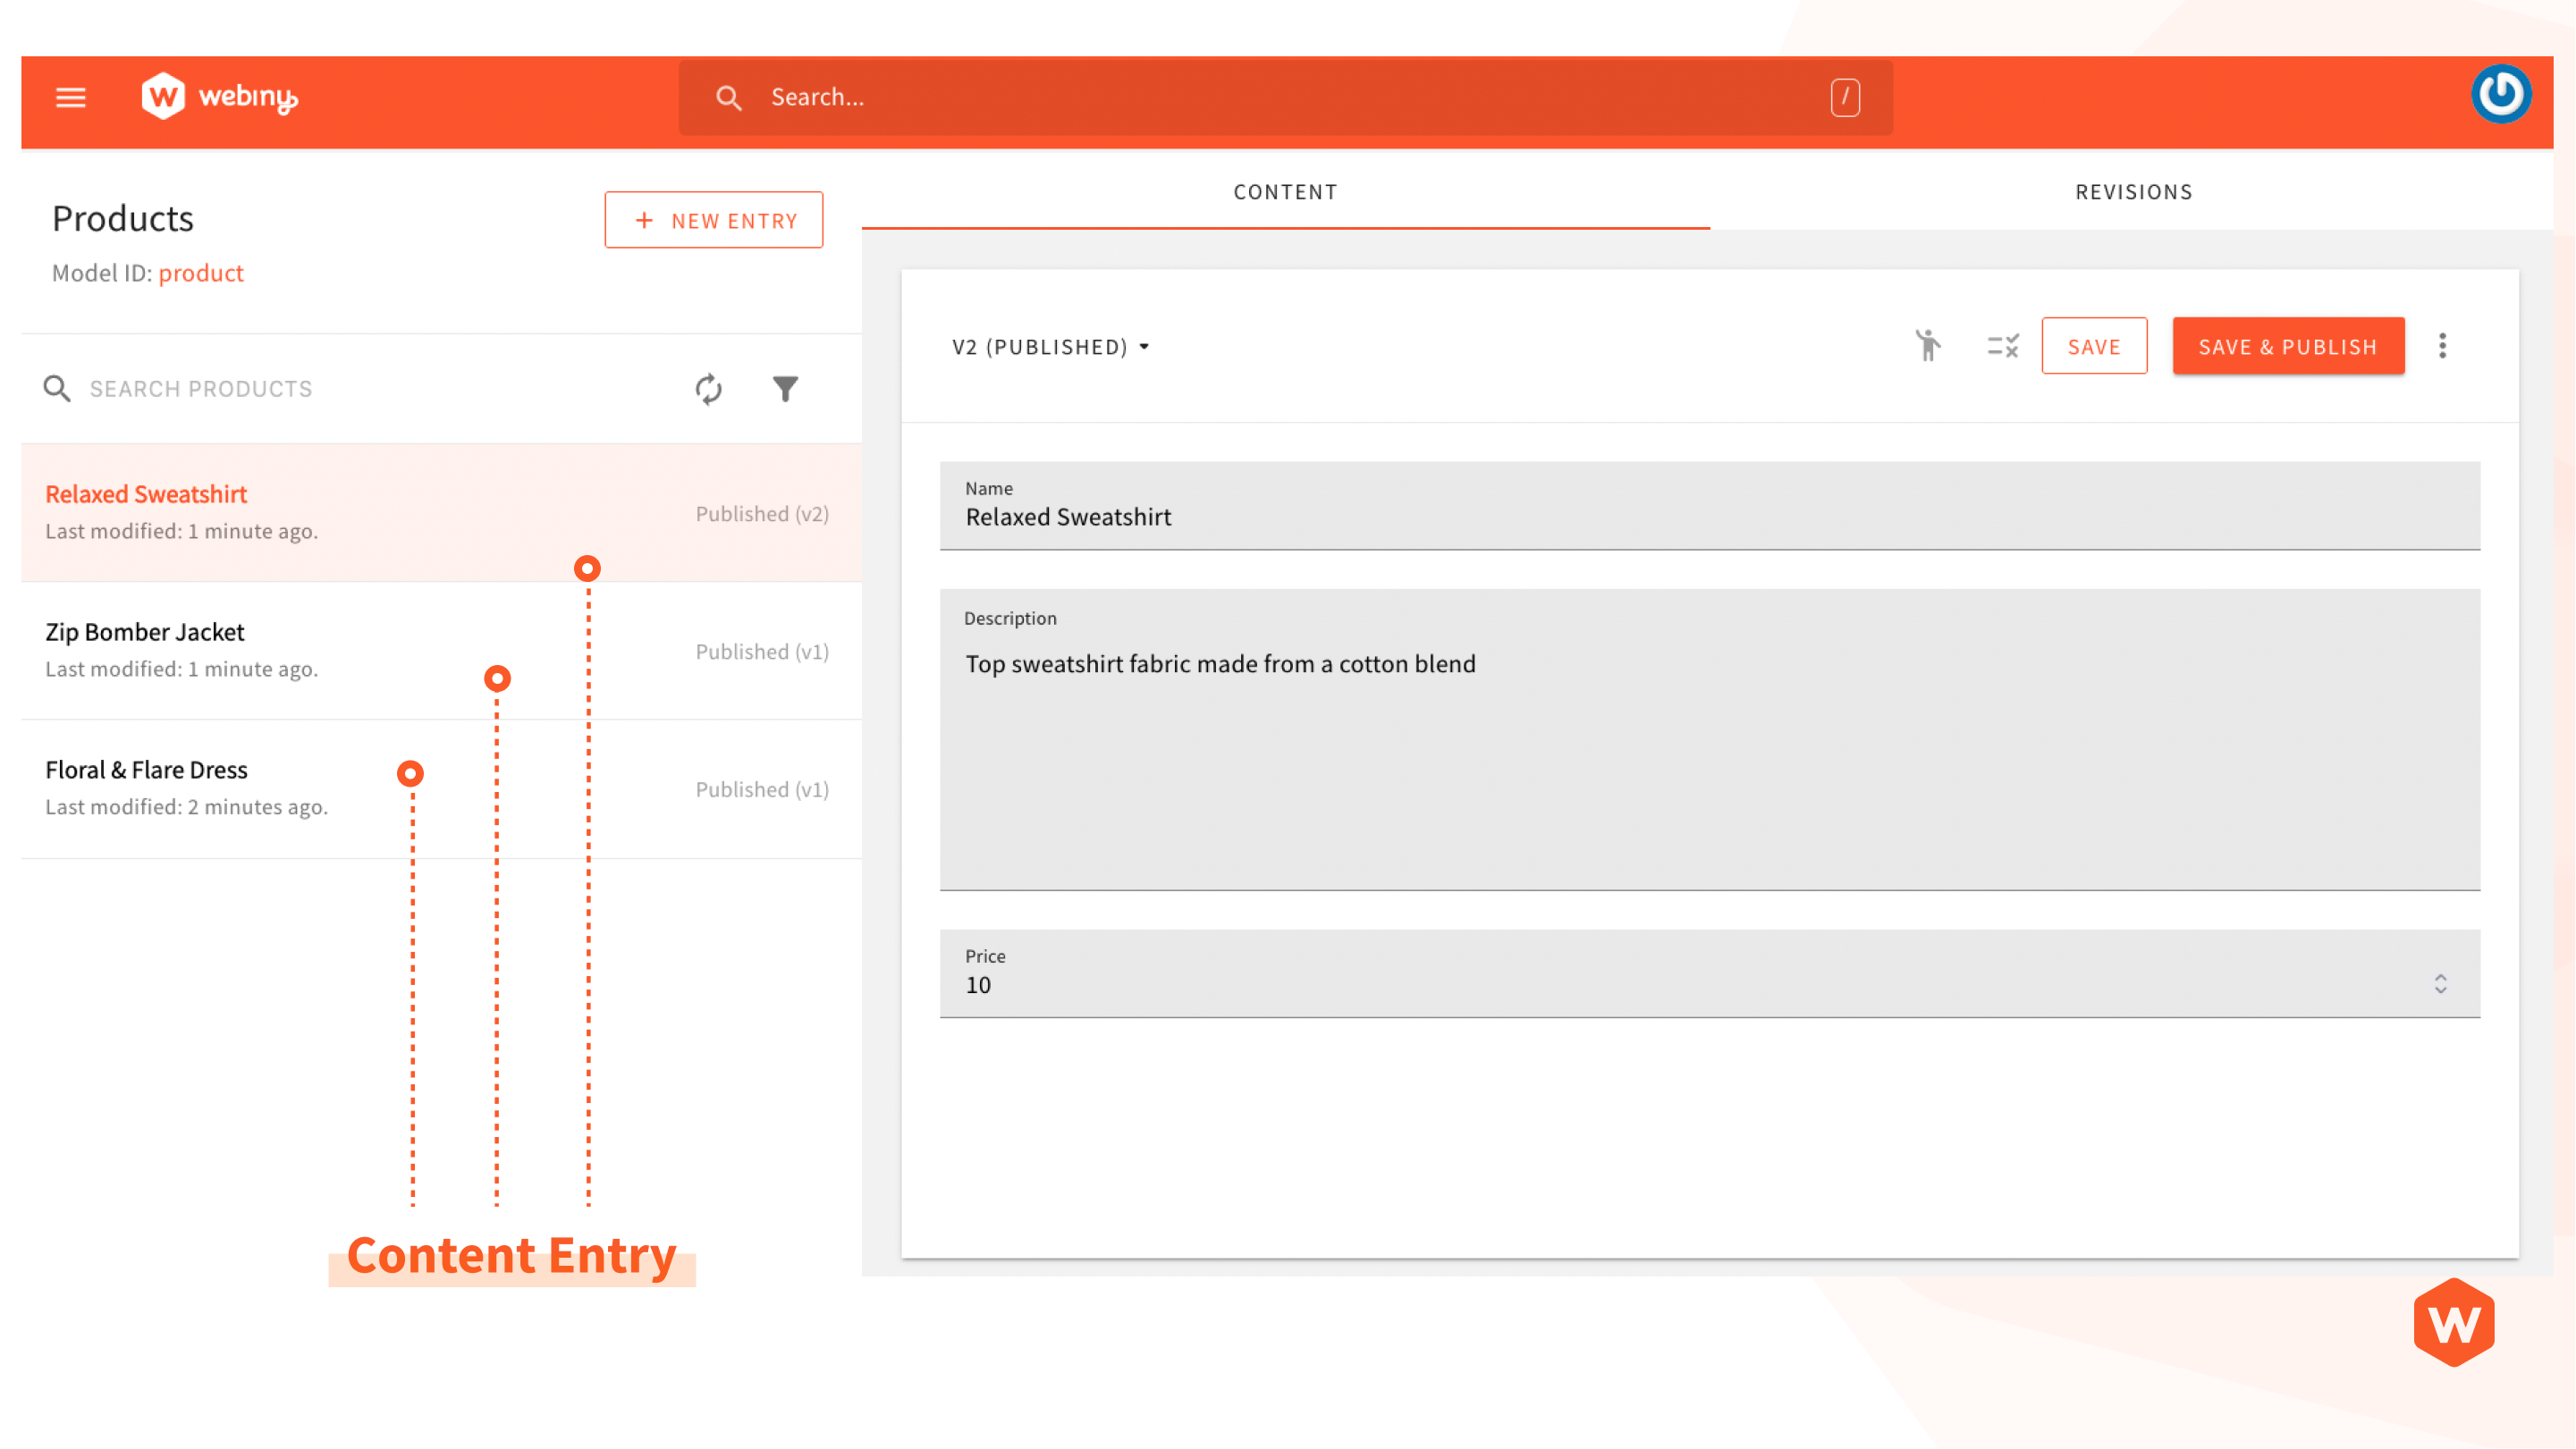
Task: Open the products filter icon
Action: point(785,389)
